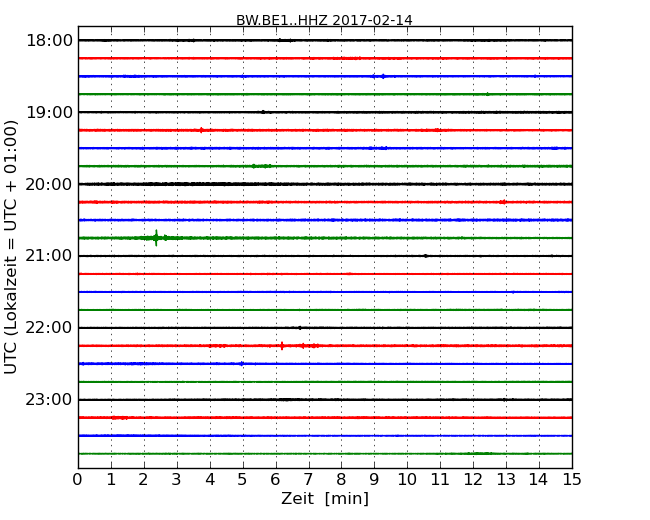Click the x-axis tick label 10
The height and width of the screenshot is (520, 650).
[407, 480]
